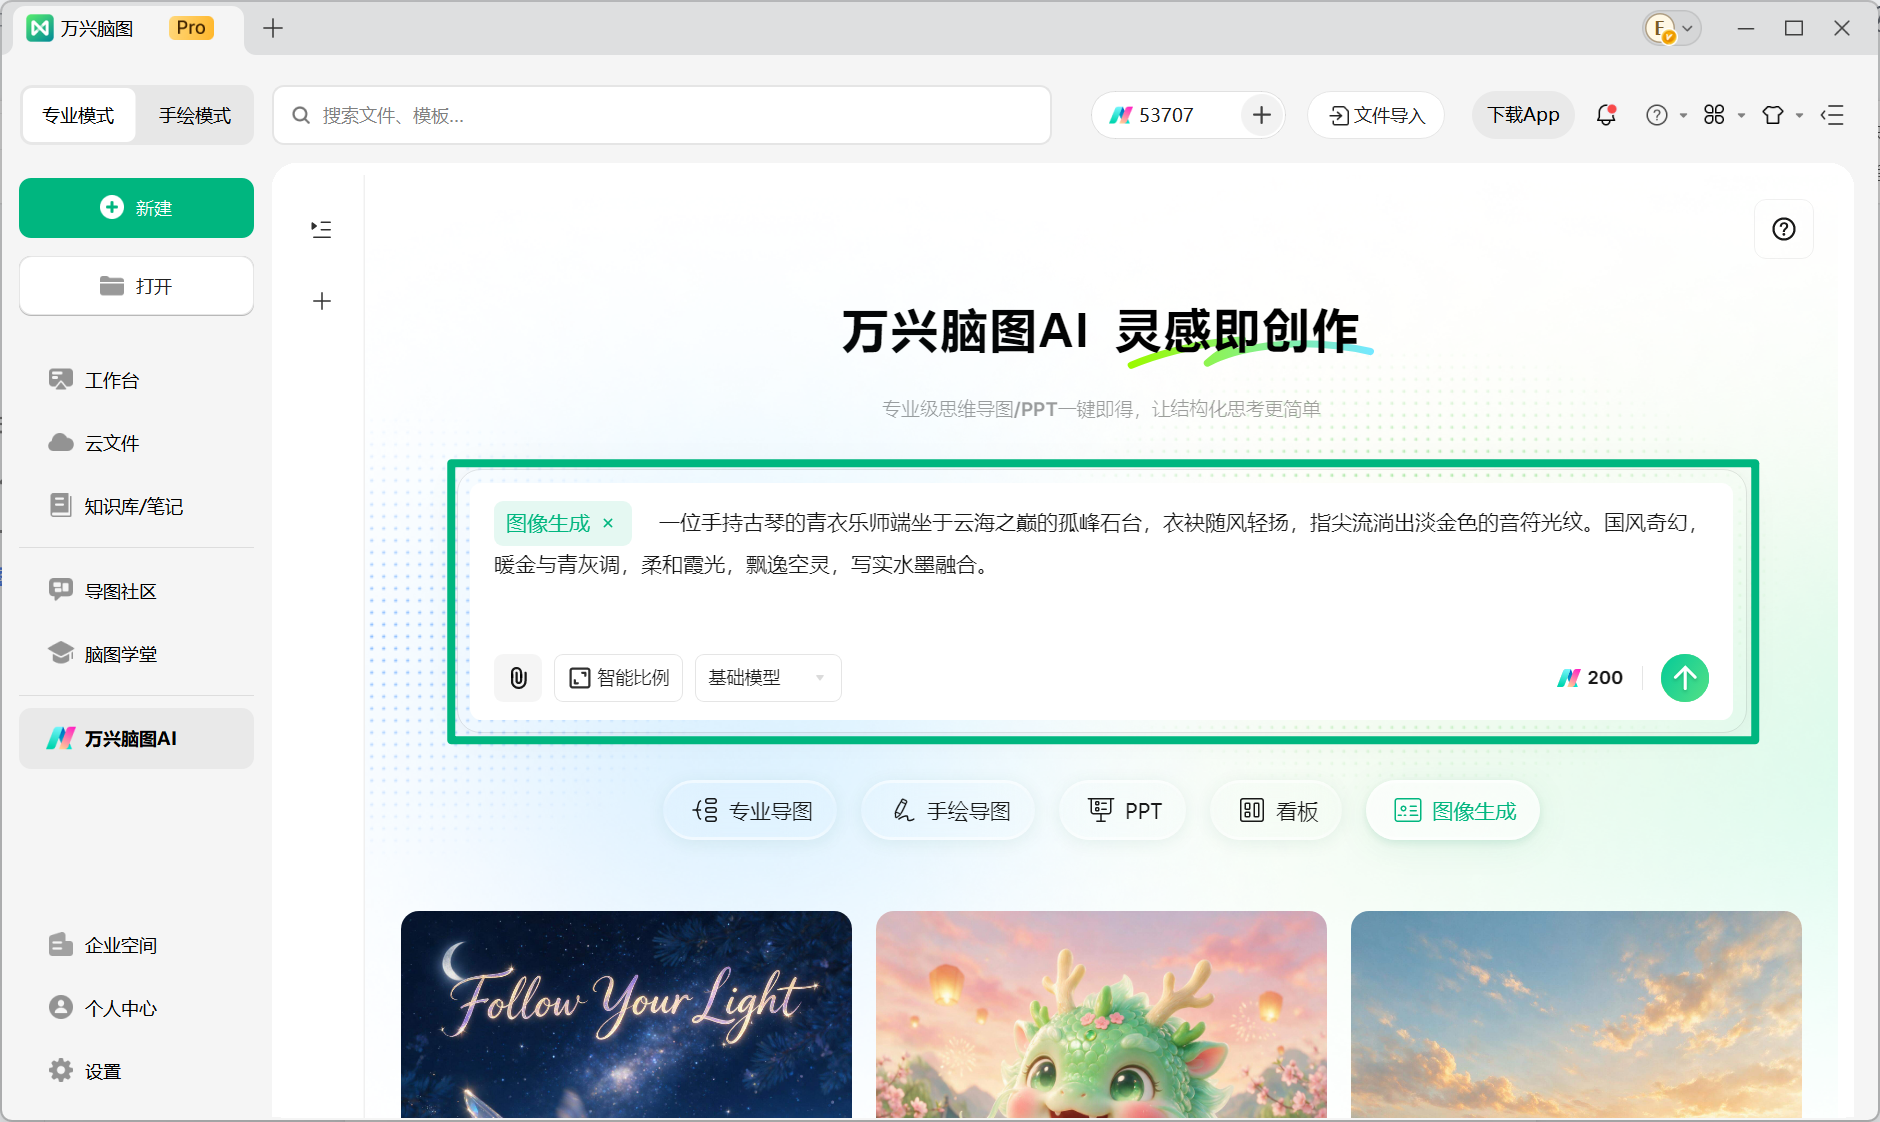The width and height of the screenshot is (1880, 1122).
Task: Click the green 新建 button
Action: point(136,208)
